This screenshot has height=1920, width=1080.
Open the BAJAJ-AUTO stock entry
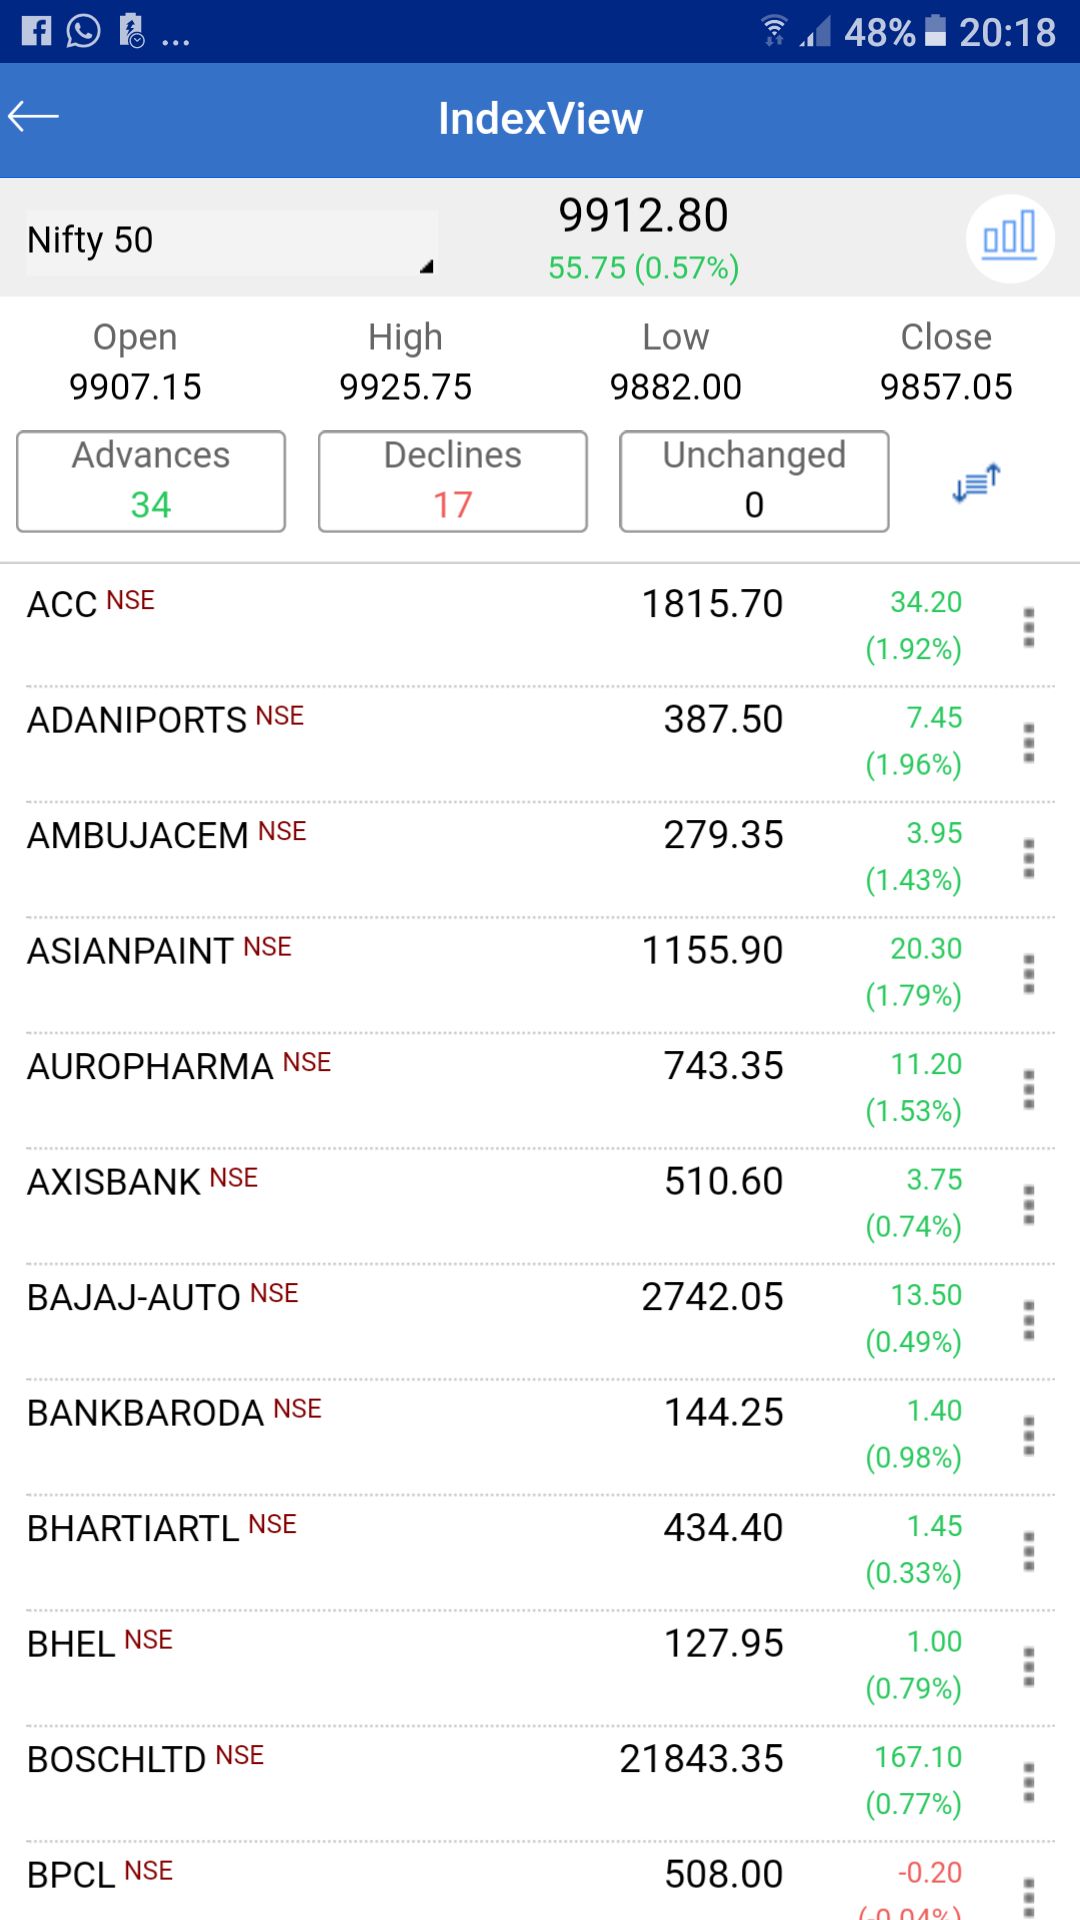click(400, 1320)
